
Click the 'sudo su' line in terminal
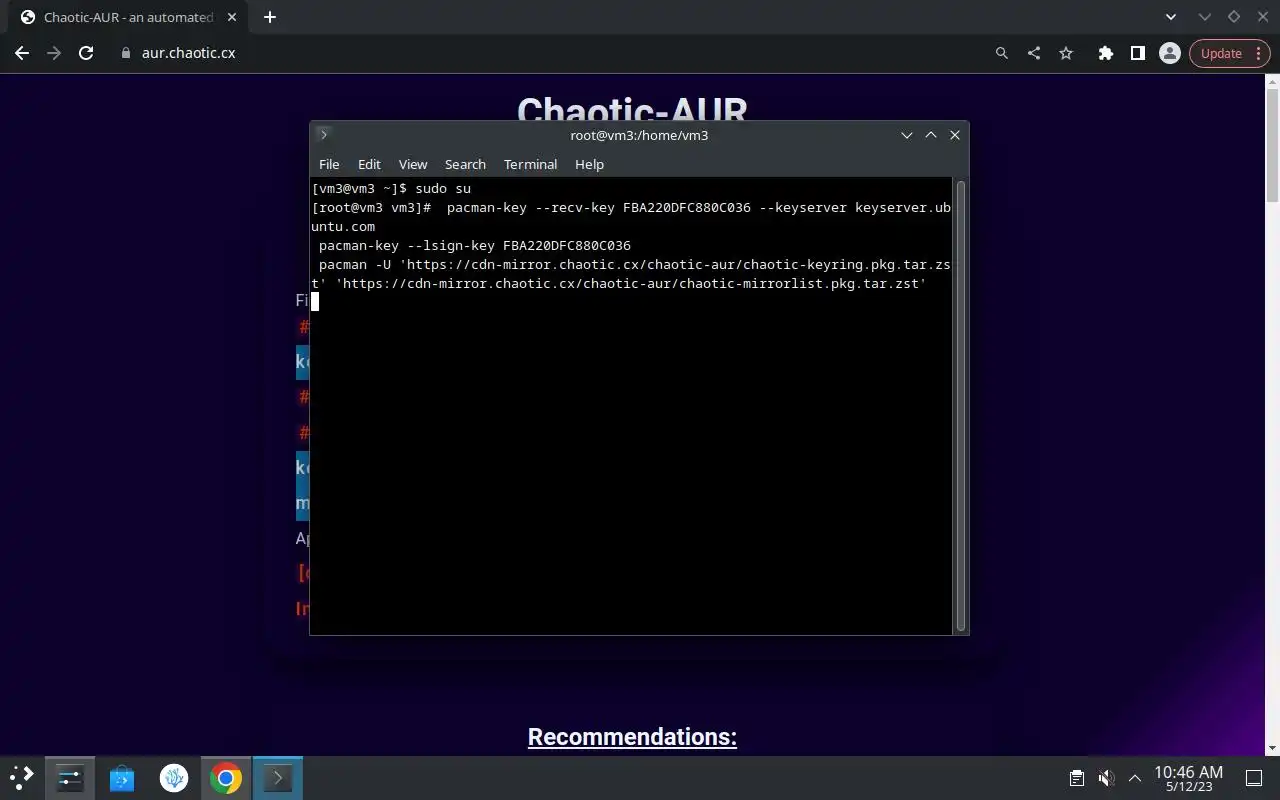[391, 188]
